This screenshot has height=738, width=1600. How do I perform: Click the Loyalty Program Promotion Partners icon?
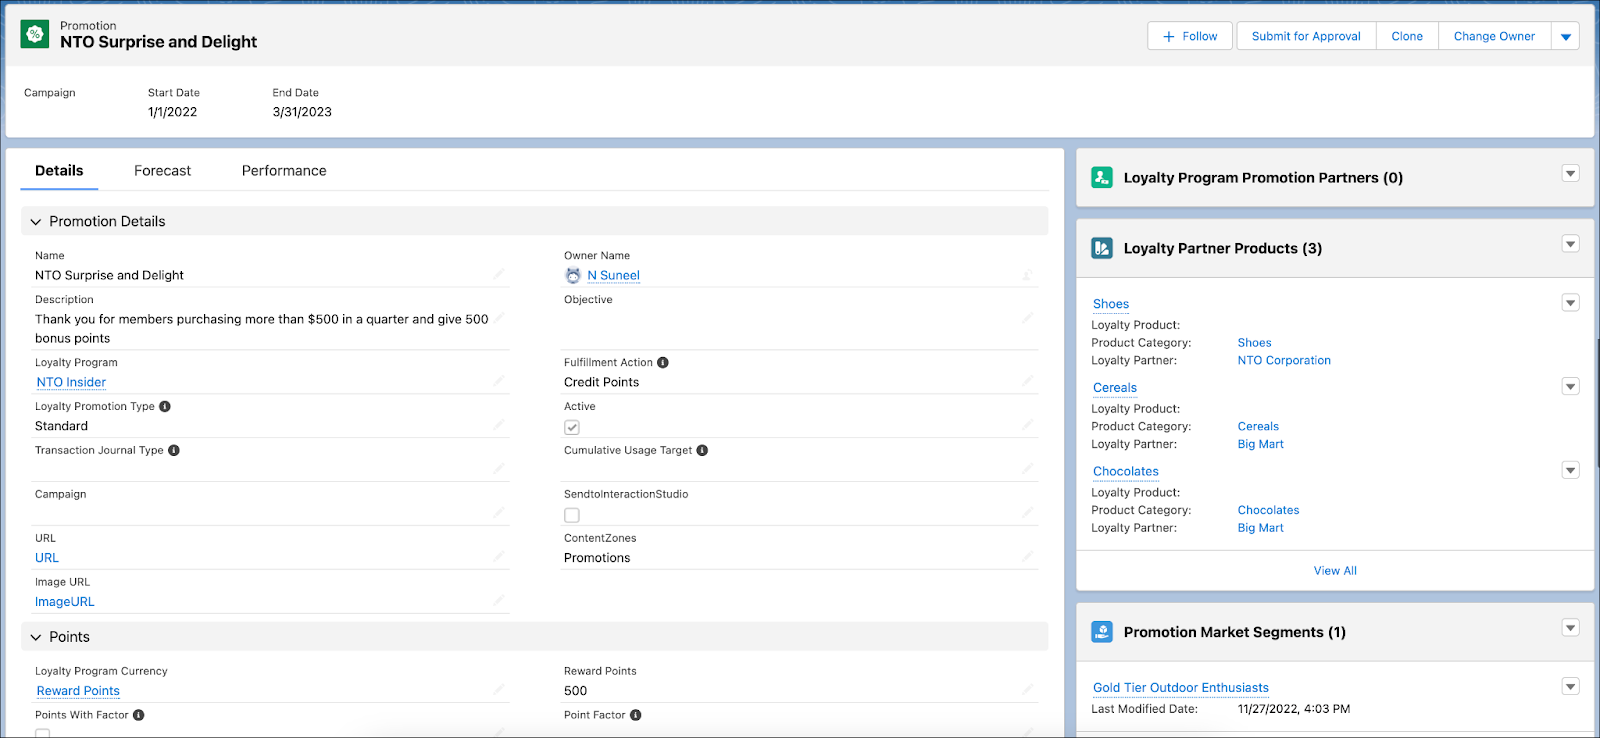tap(1102, 177)
